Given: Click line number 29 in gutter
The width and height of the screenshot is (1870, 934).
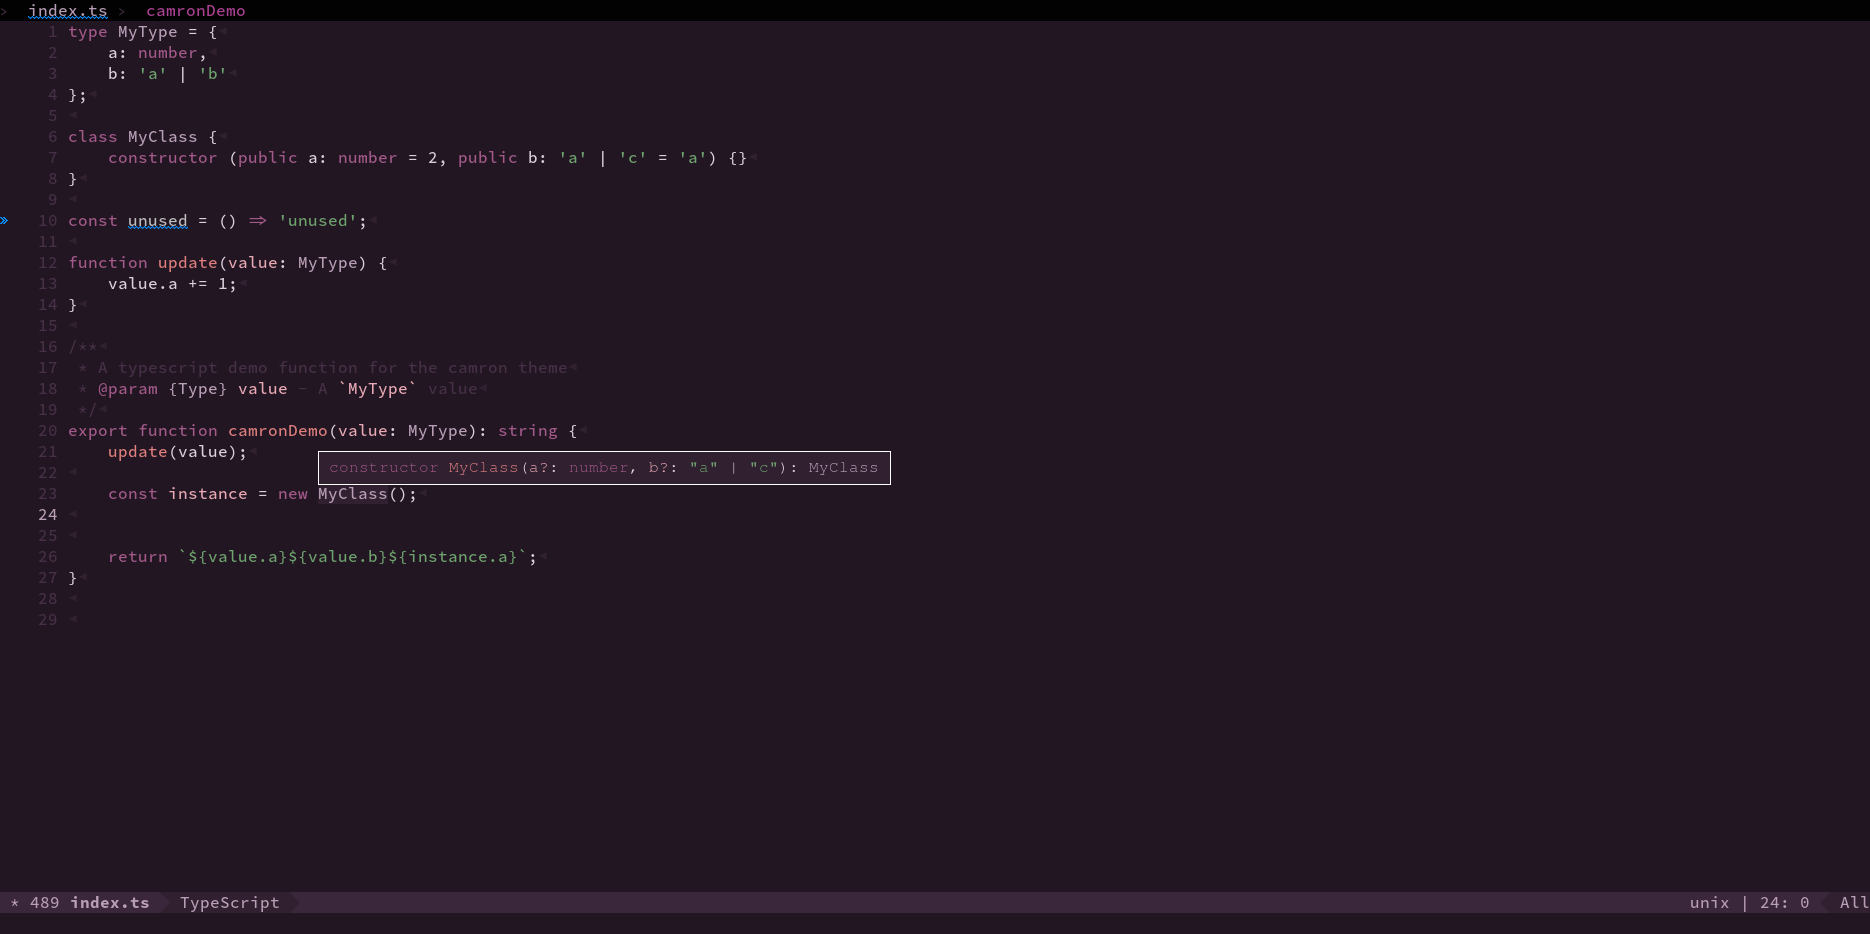Looking at the screenshot, I should [x=48, y=620].
